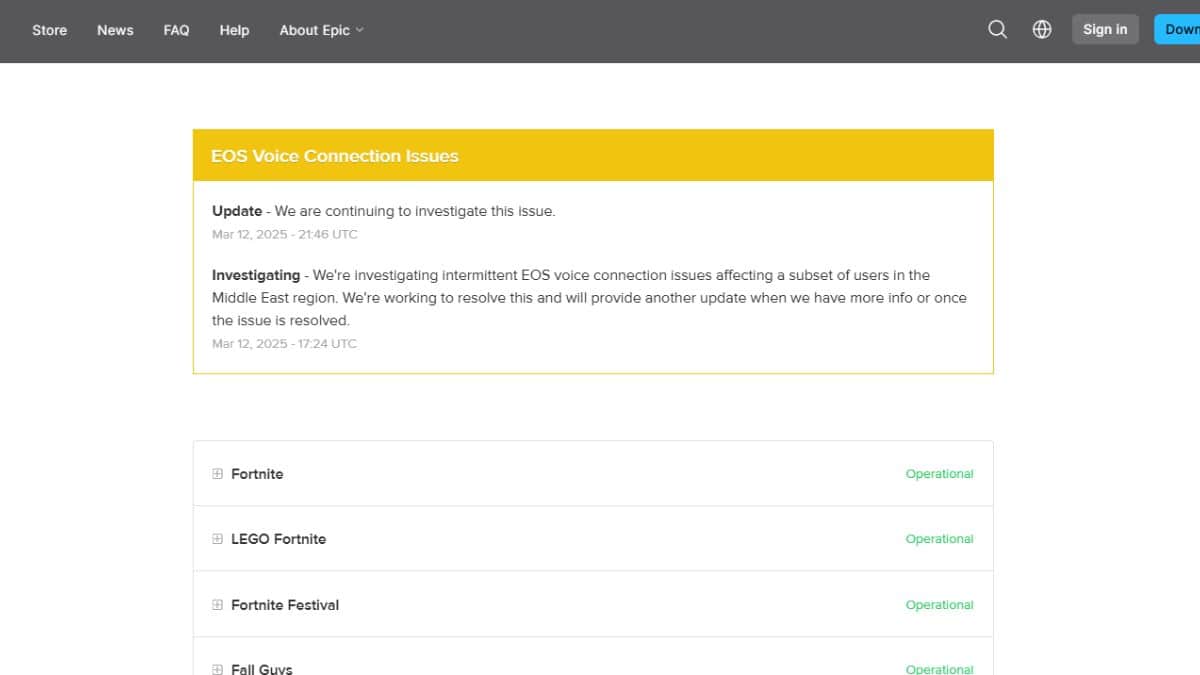Click Operational status in the LEGO Fortnite row
1200x675 pixels.
click(939, 539)
